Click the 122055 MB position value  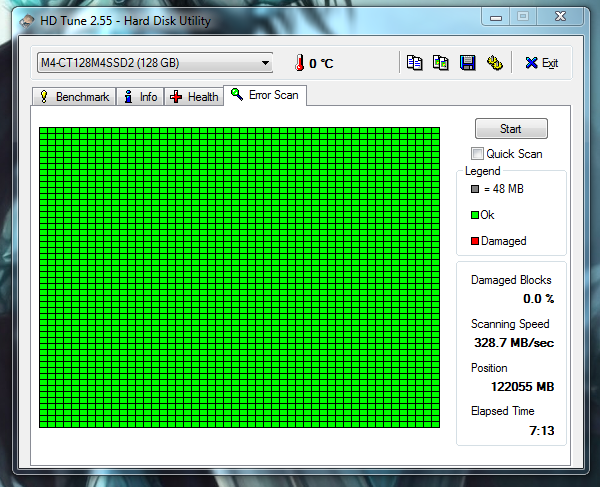click(x=522, y=386)
